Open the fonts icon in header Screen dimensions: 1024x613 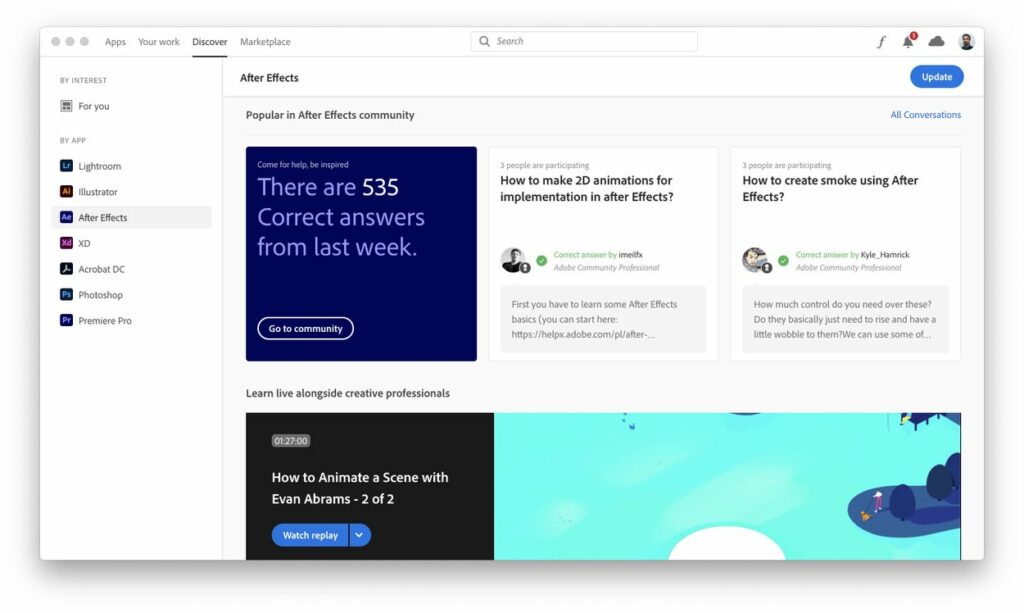point(881,42)
